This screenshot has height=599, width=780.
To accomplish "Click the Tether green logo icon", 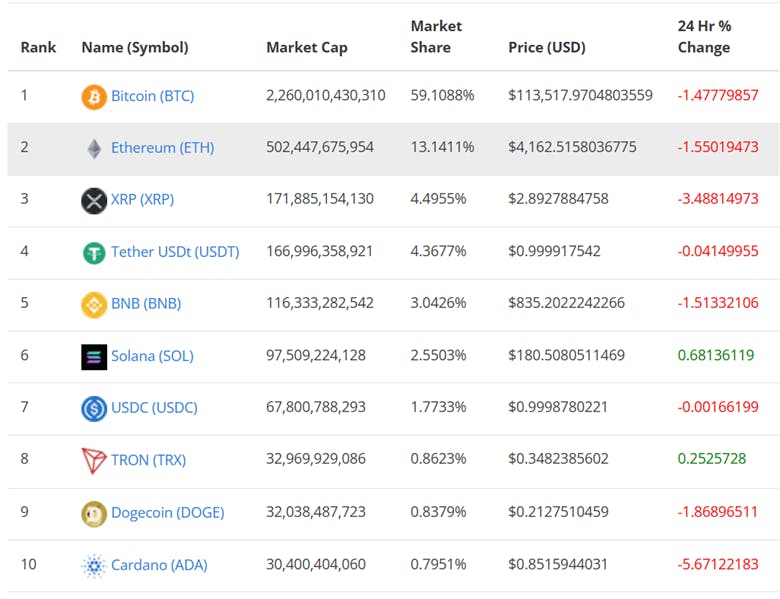I will click(x=94, y=253).
